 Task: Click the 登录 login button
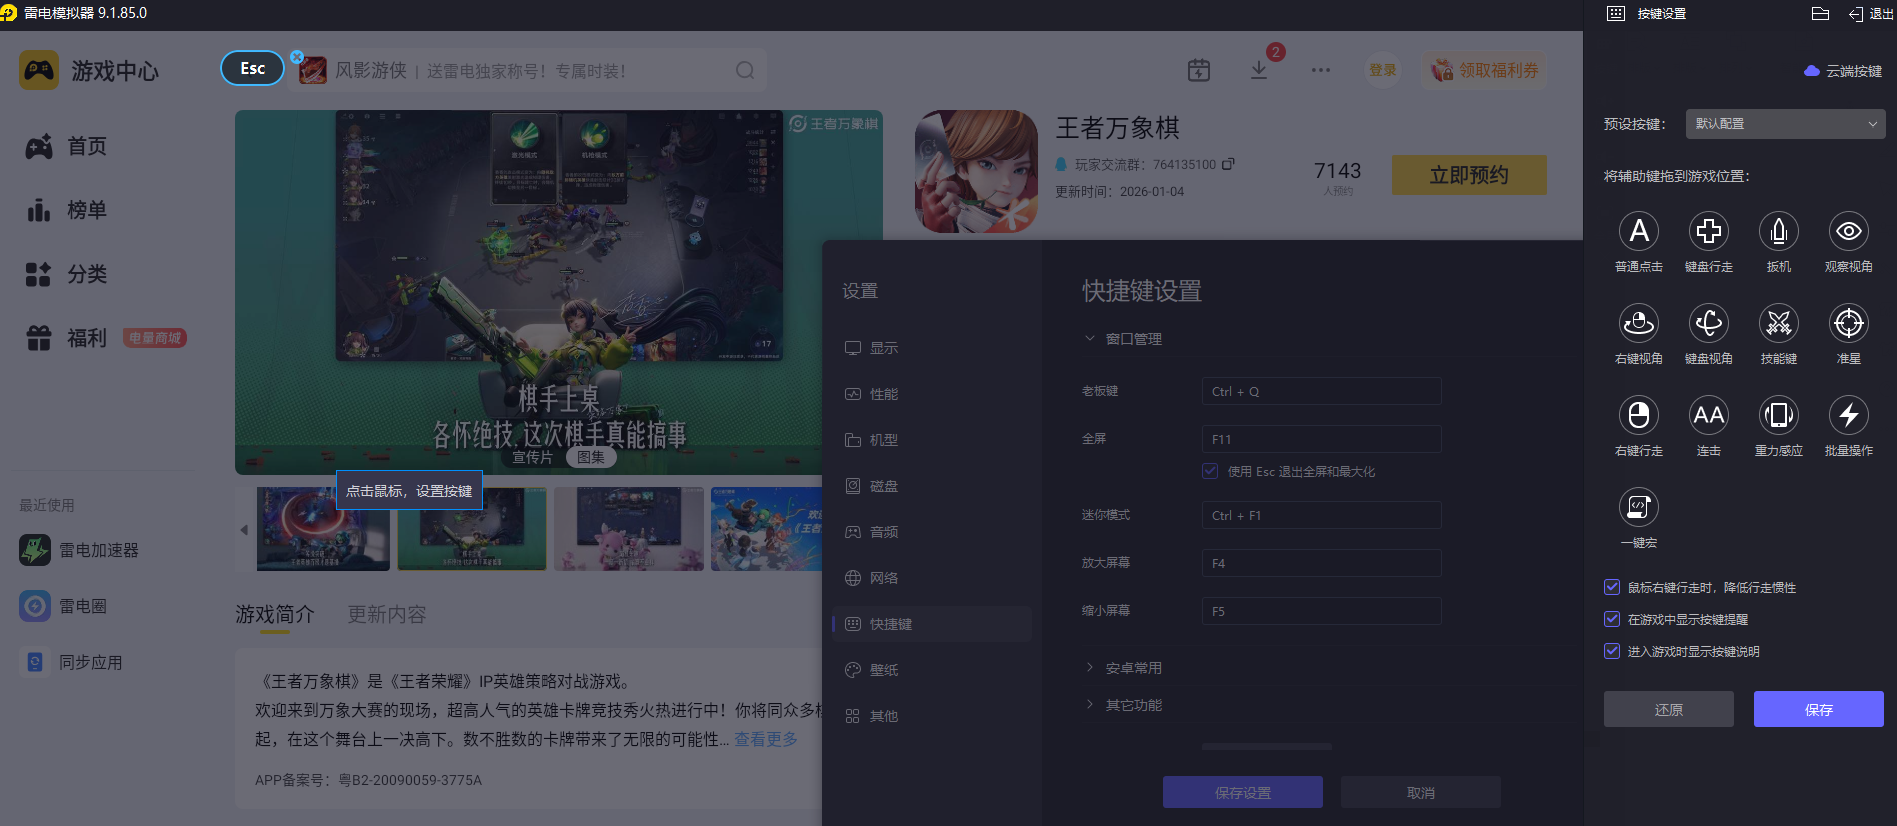(x=1382, y=70)
